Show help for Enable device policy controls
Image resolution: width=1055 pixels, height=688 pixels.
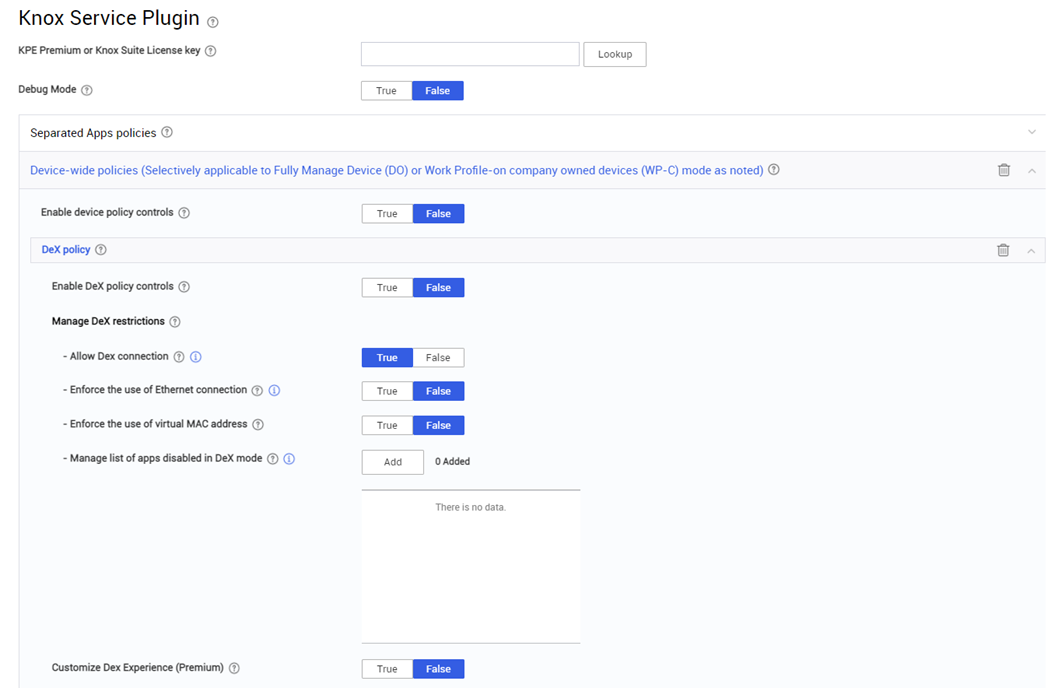coord(184,213)
